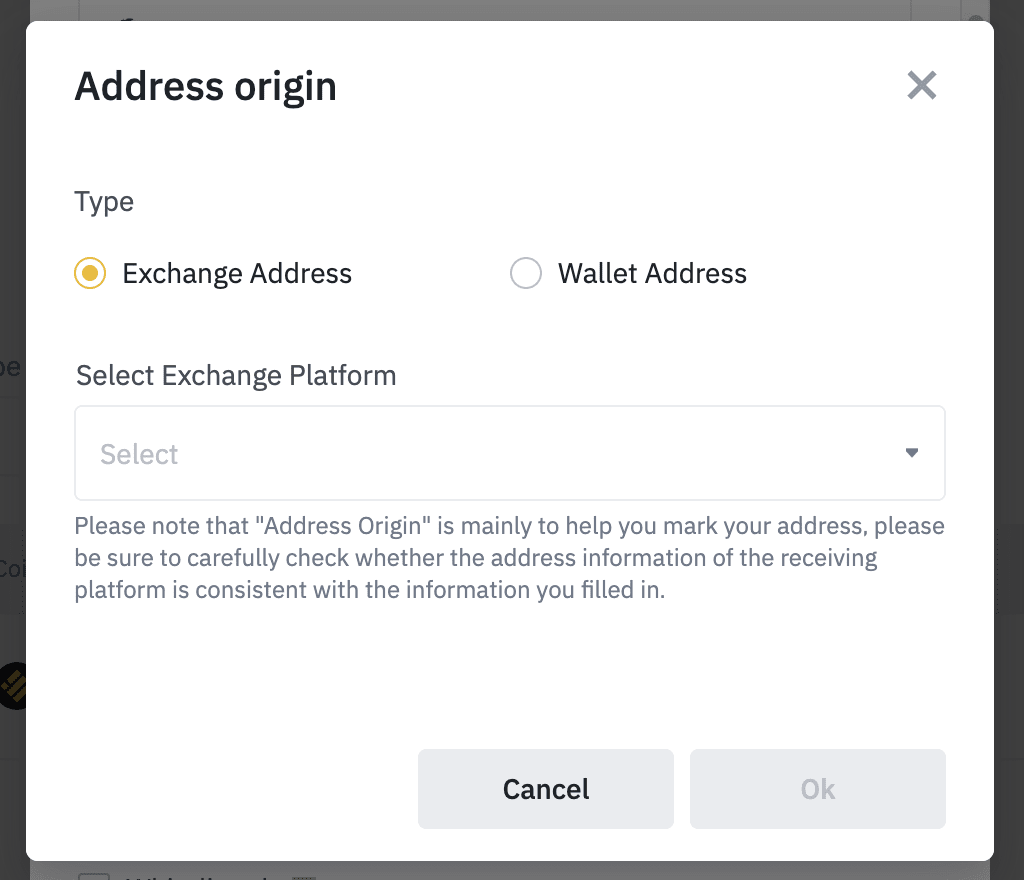Click the BUSD coin icon behind dialog
1024x880 pixels.
[12, 686]
